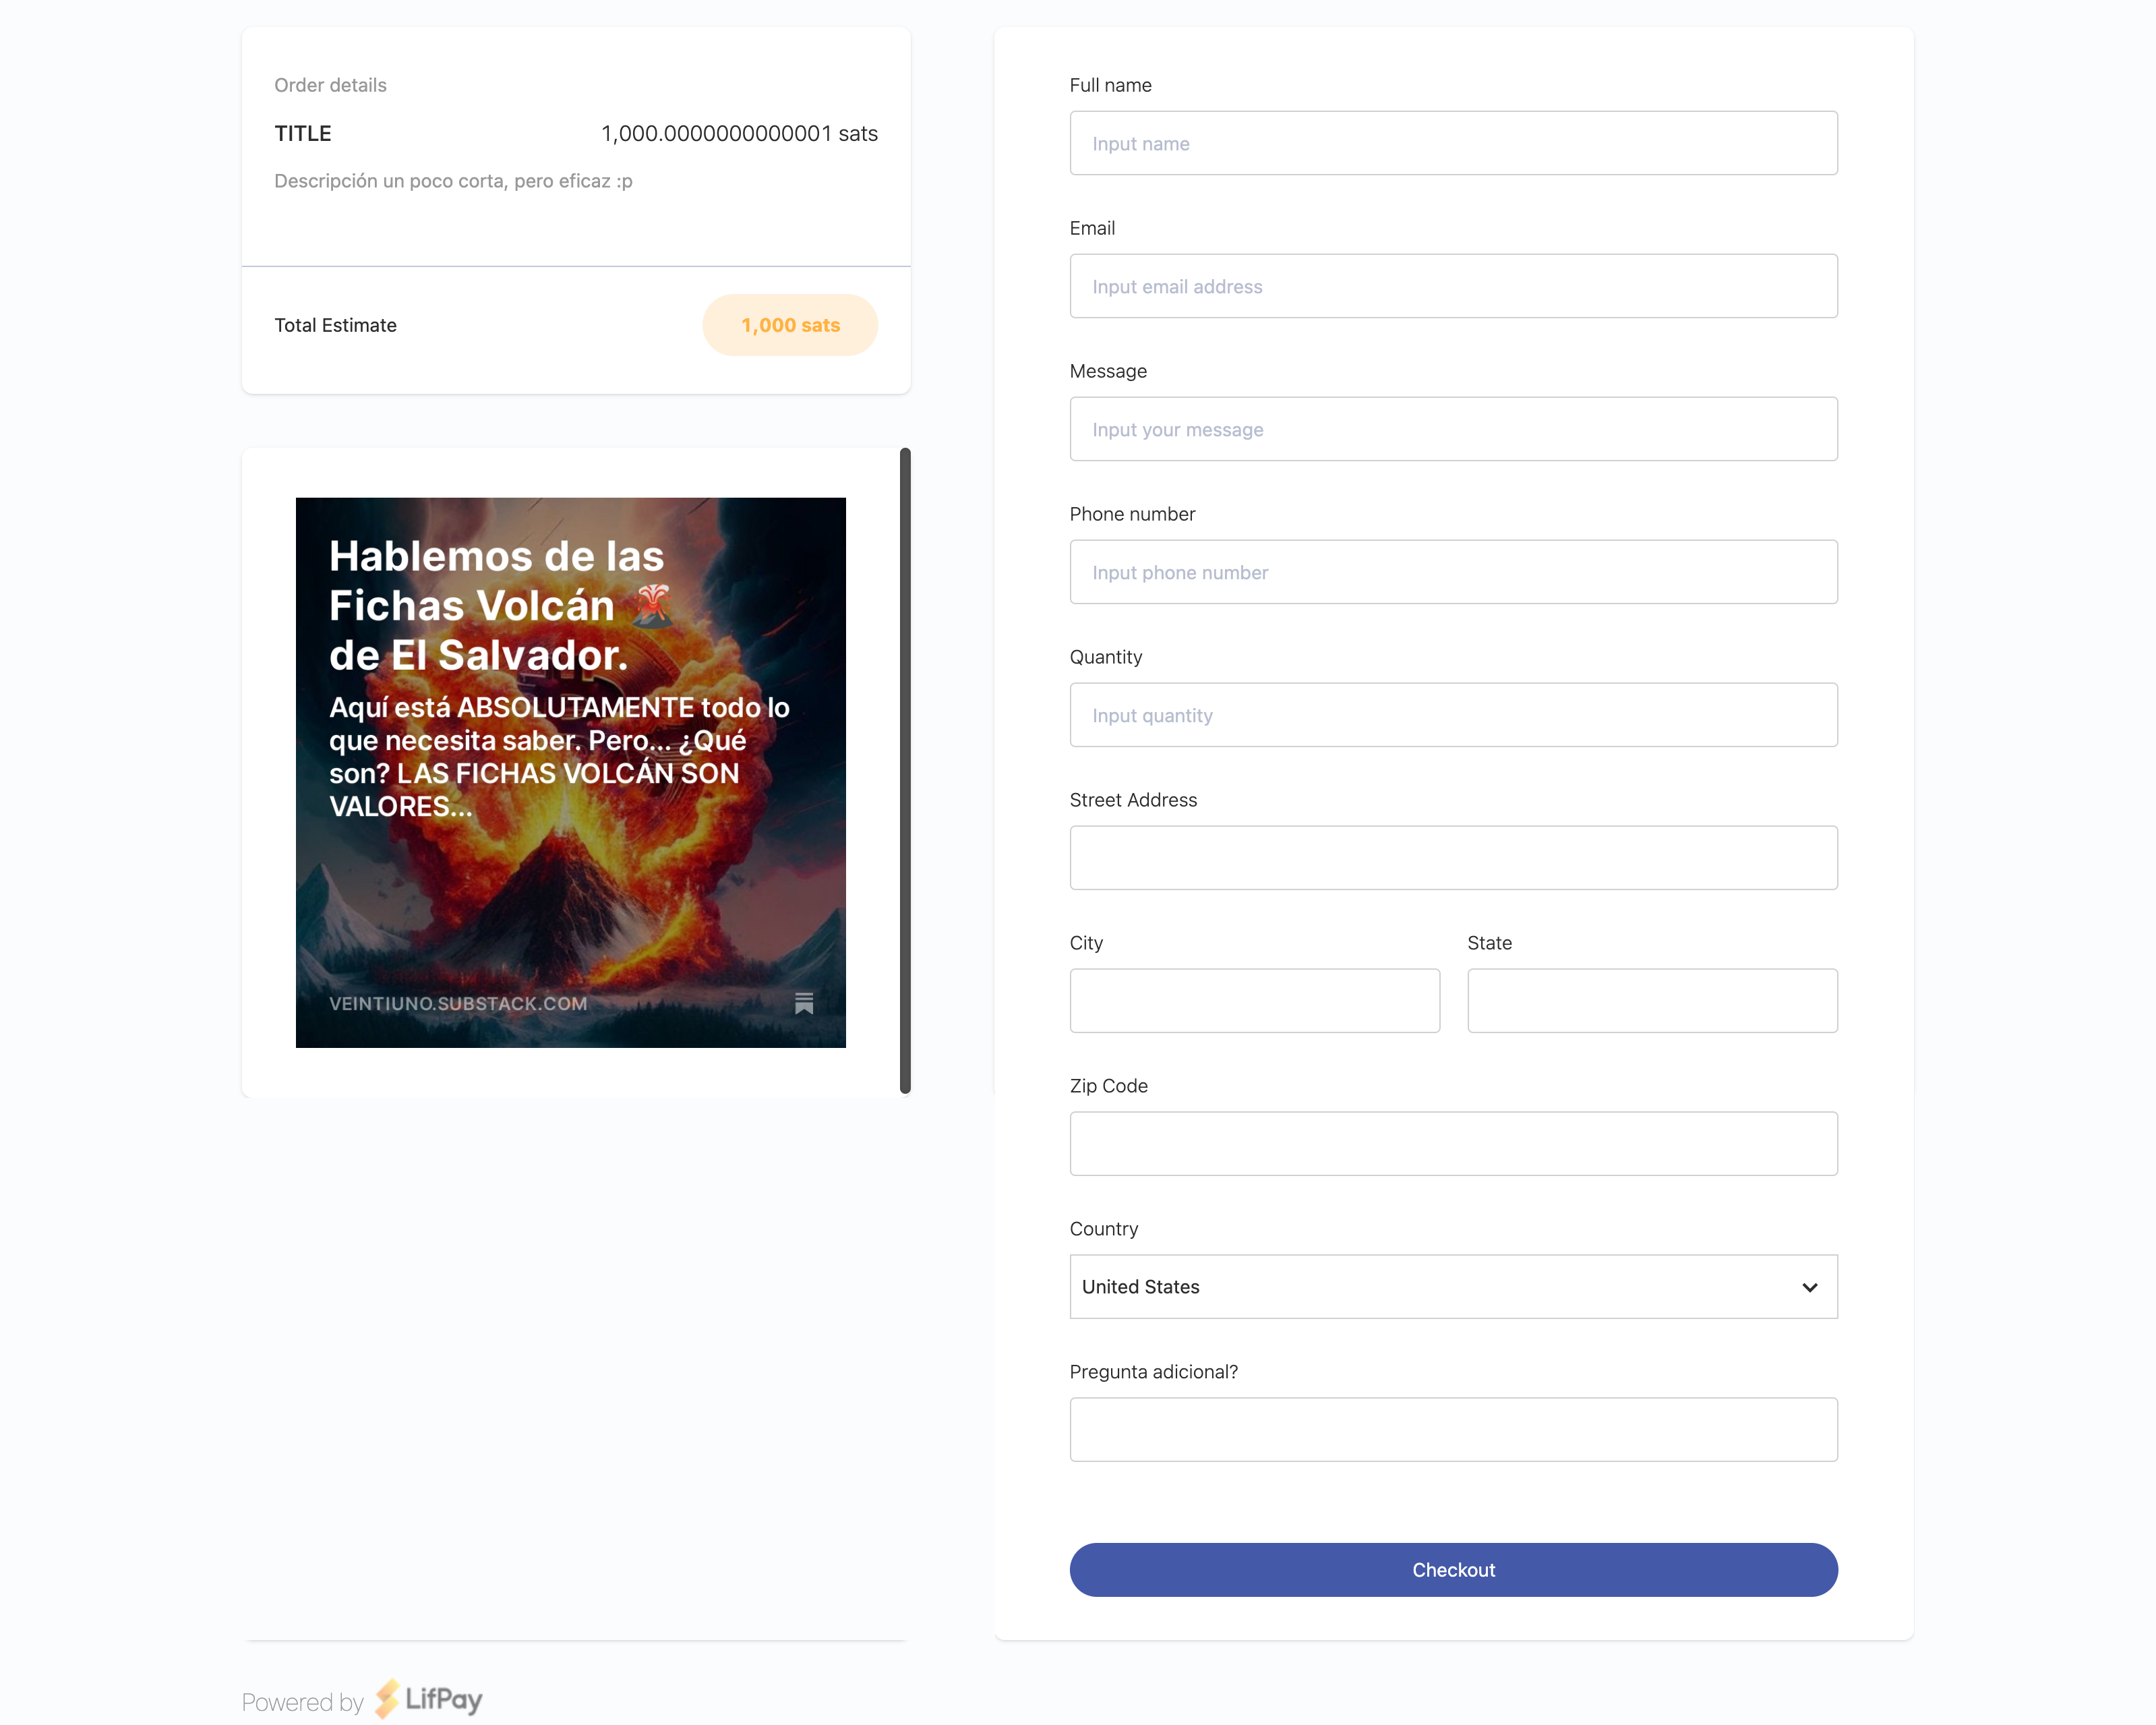Focus the Full name input field
This screenshot has height=1725, width=2156.
pos(1453,143)
